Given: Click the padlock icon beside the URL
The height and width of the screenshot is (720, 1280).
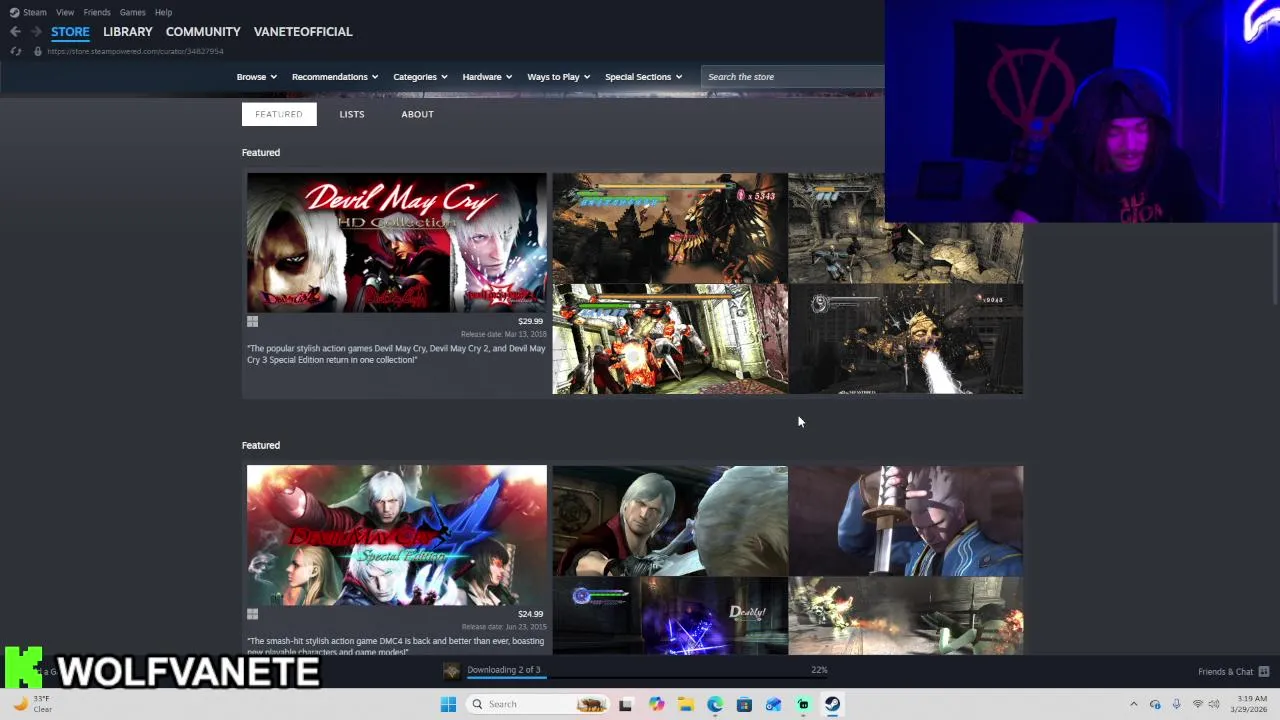Looking at the screenshot, I should 37,51.
